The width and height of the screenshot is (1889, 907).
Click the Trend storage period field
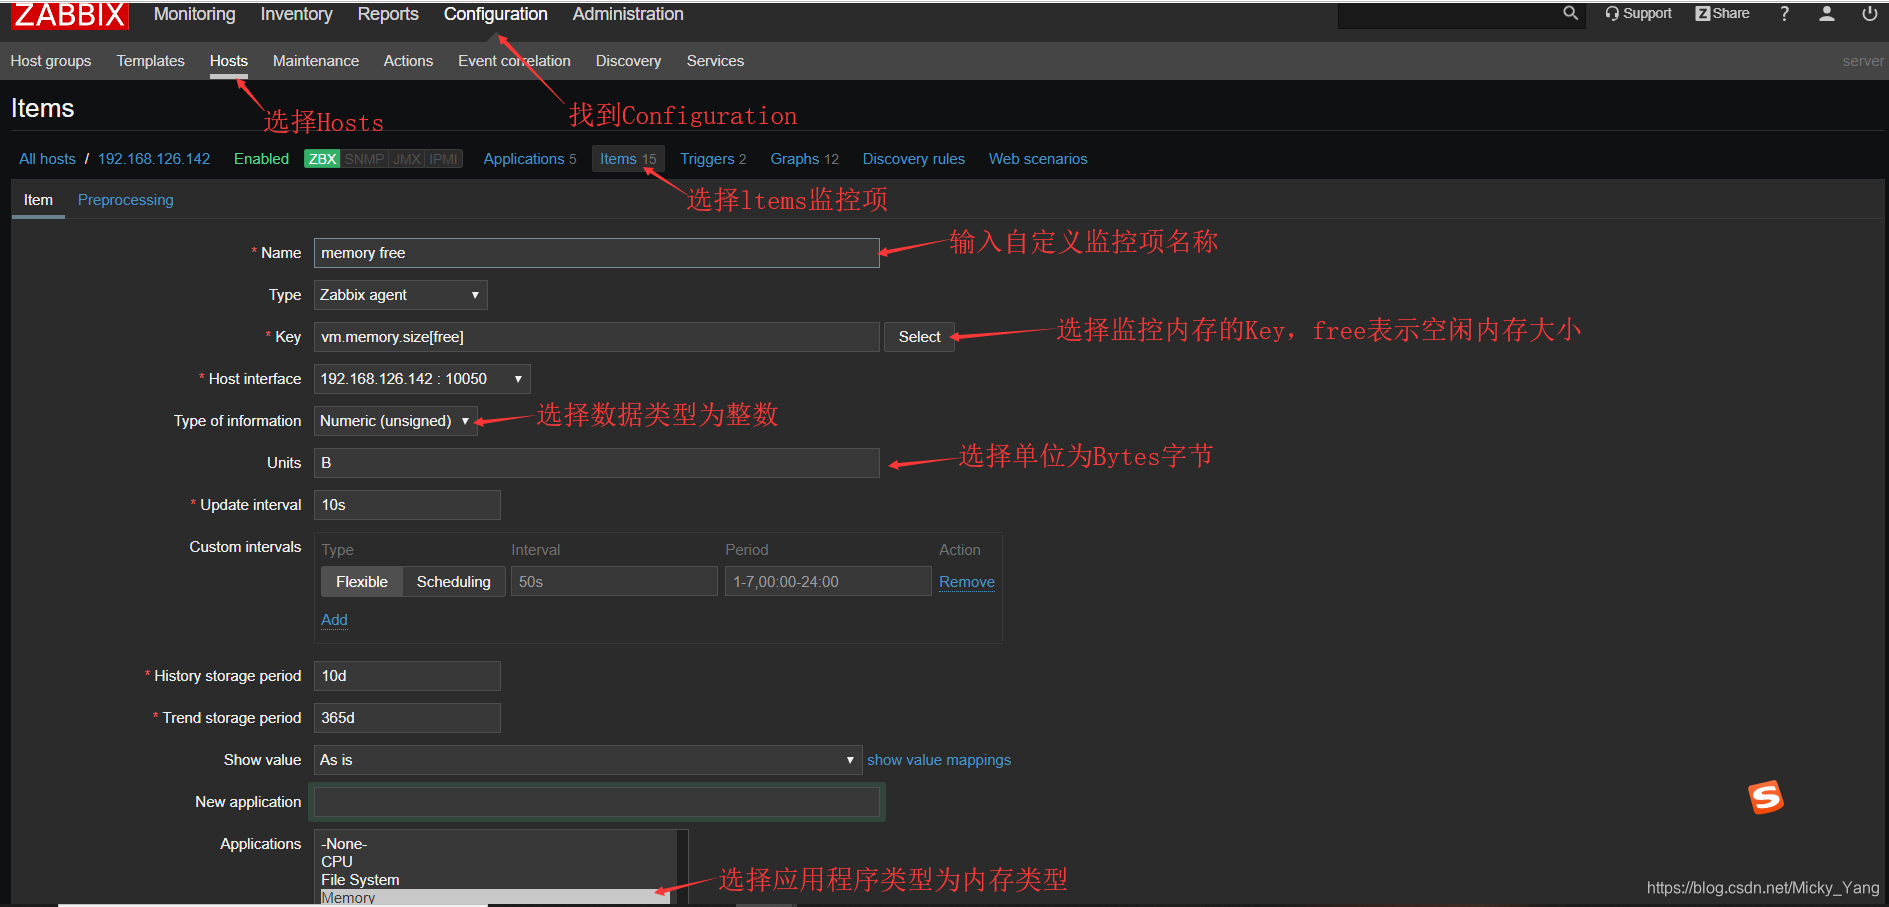pyautogui.click(x=407, y=718)
